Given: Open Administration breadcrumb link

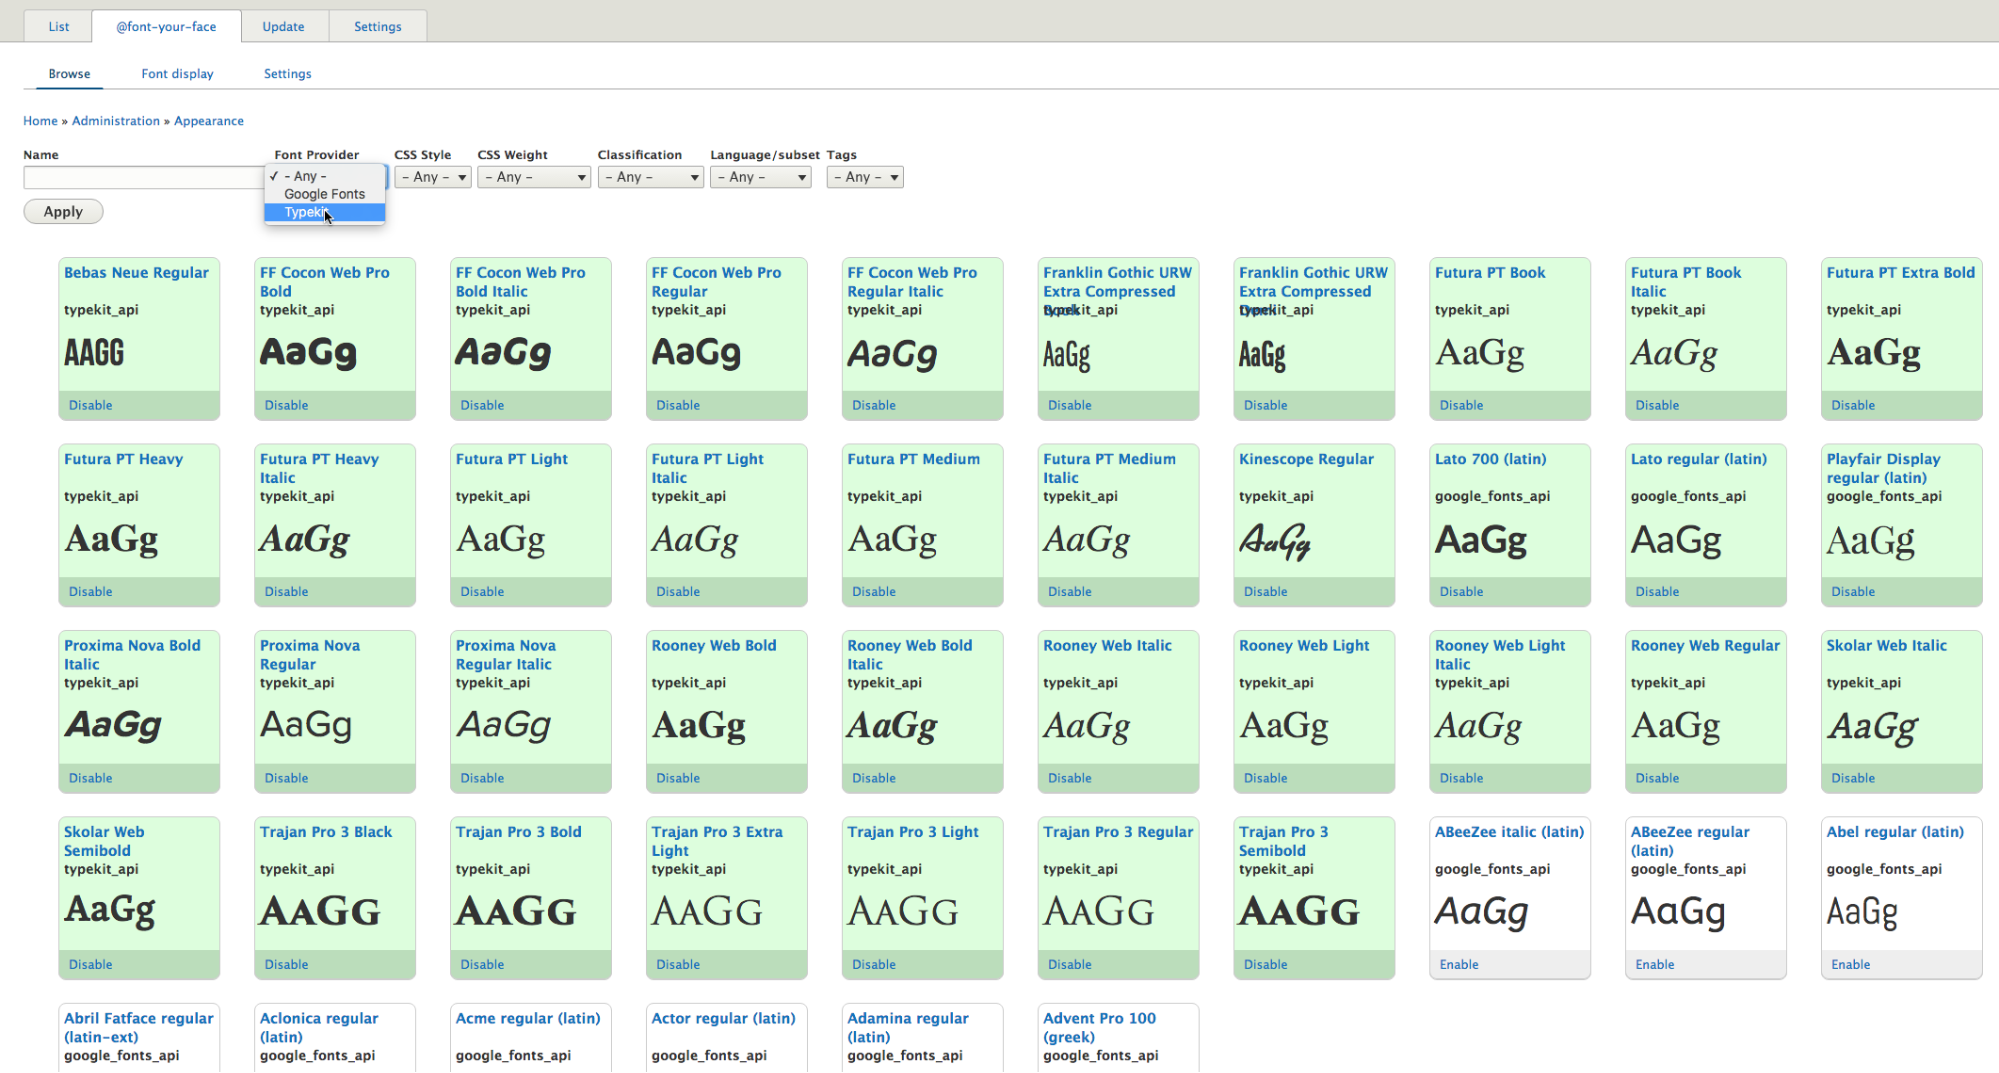Looking at the screenshot, I should tap(116, 121).
